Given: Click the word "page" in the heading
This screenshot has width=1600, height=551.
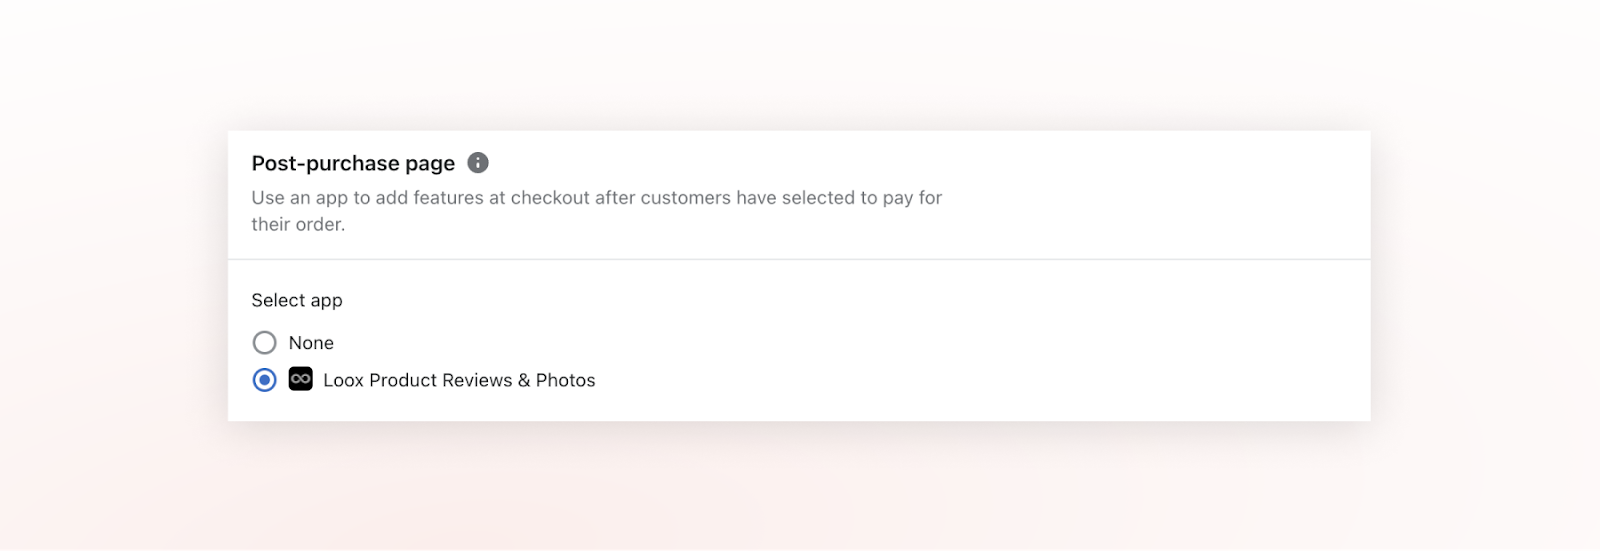Looking at the screenshot, I should (430, 164).
